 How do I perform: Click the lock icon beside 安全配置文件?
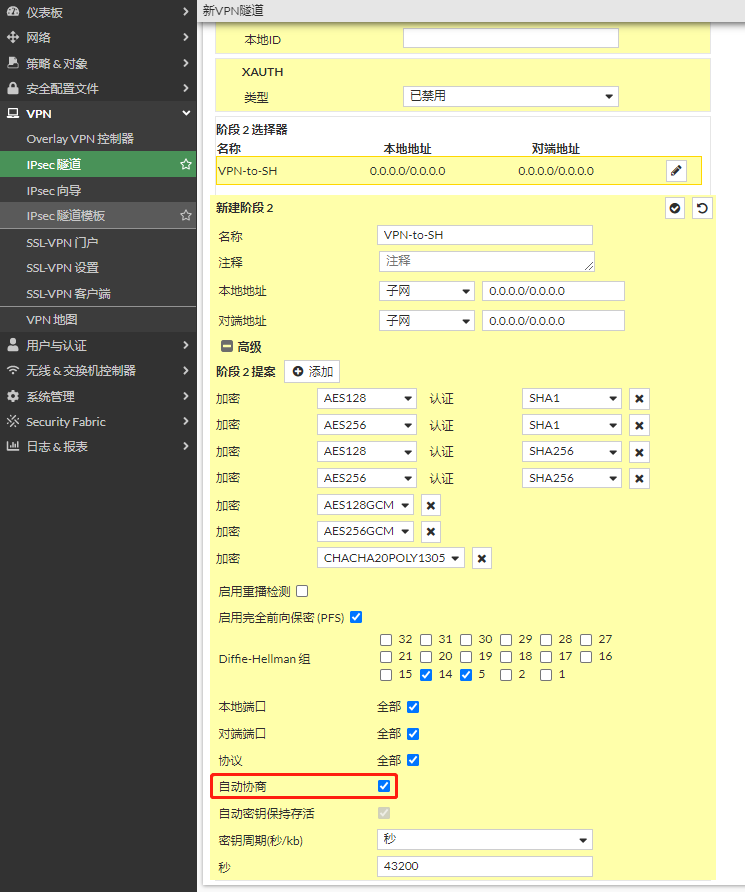coord(13,88)
